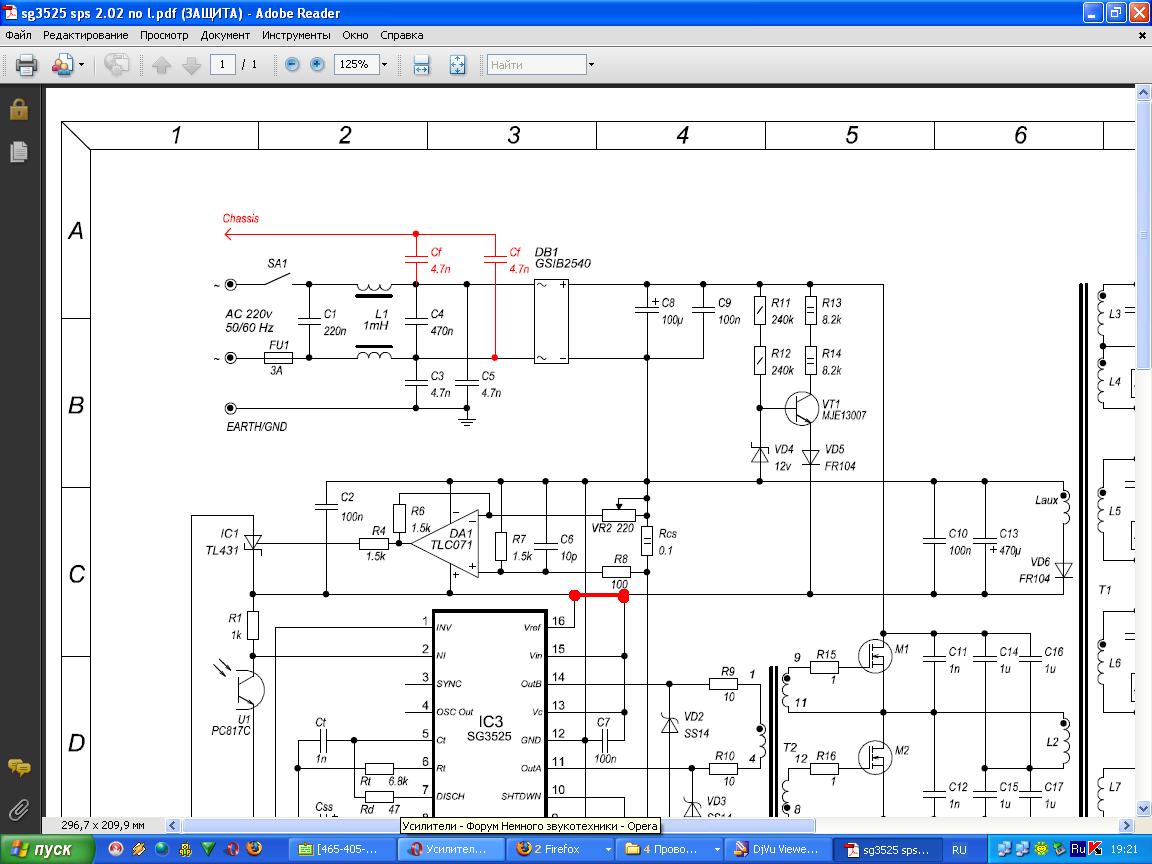Expand the collaboration tool dropdown arrow
Image resolution: width=1152 pixels, height=864 pixels.
point(81,65)
